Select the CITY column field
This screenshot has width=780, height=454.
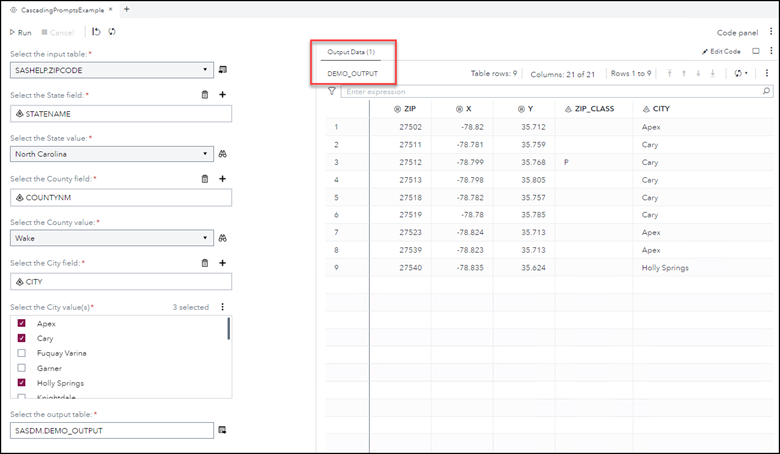[121, 281]
